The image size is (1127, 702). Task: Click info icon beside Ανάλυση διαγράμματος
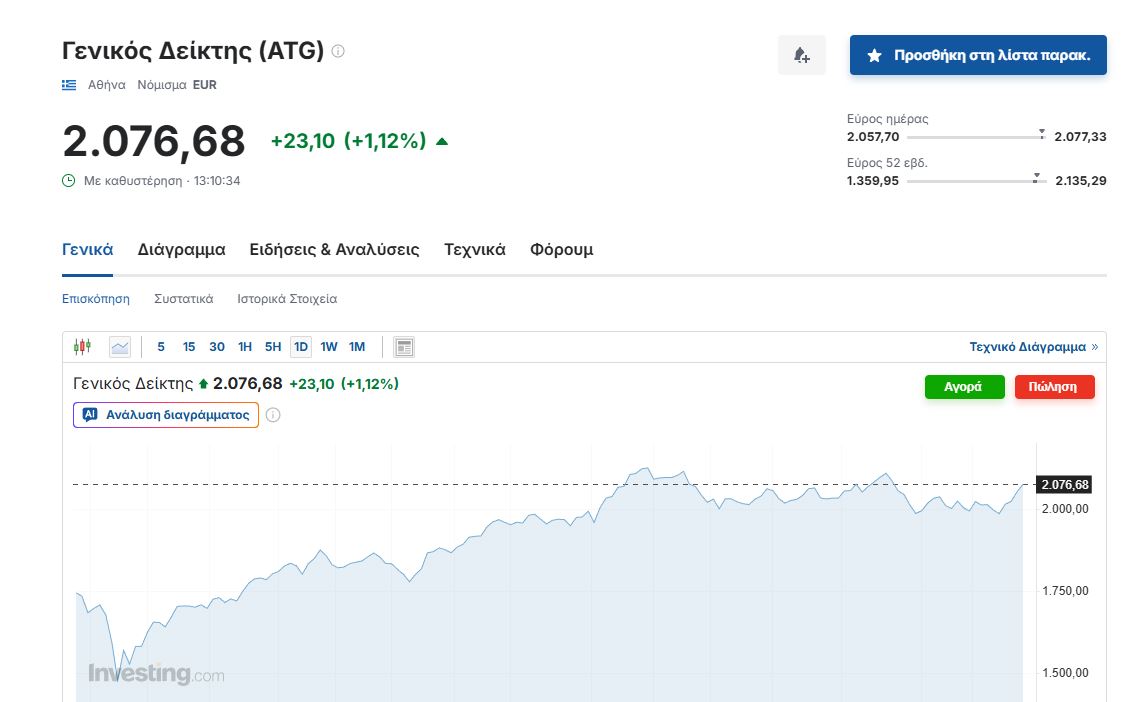[x=273, y=415]
